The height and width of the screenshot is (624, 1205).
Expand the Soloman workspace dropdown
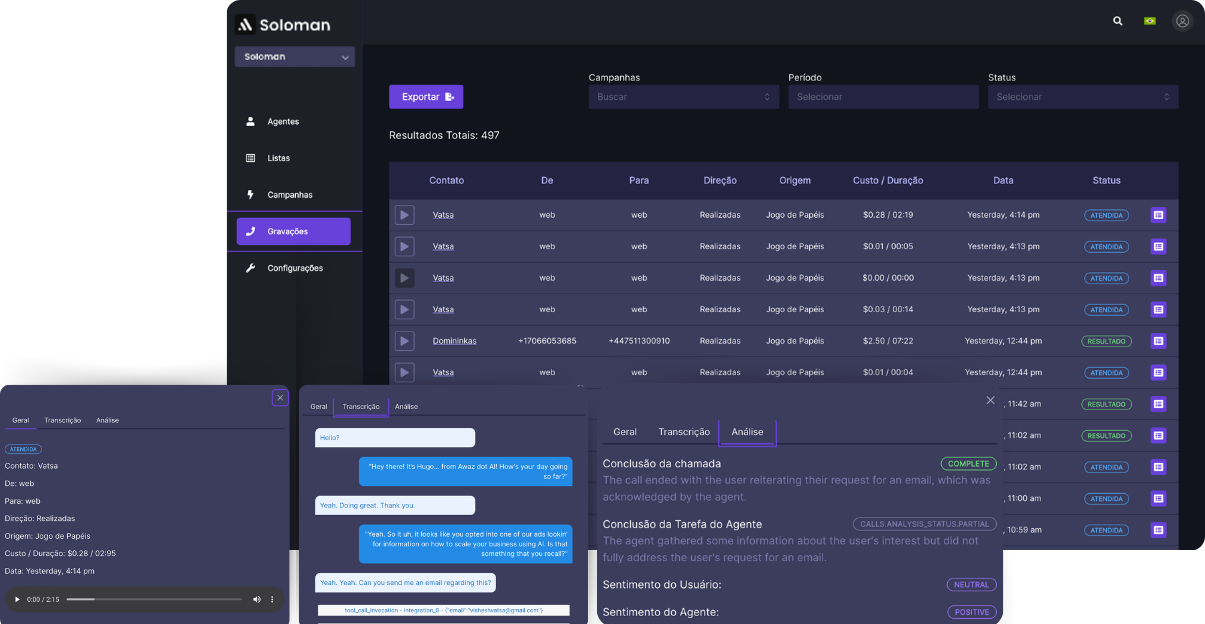295,57
